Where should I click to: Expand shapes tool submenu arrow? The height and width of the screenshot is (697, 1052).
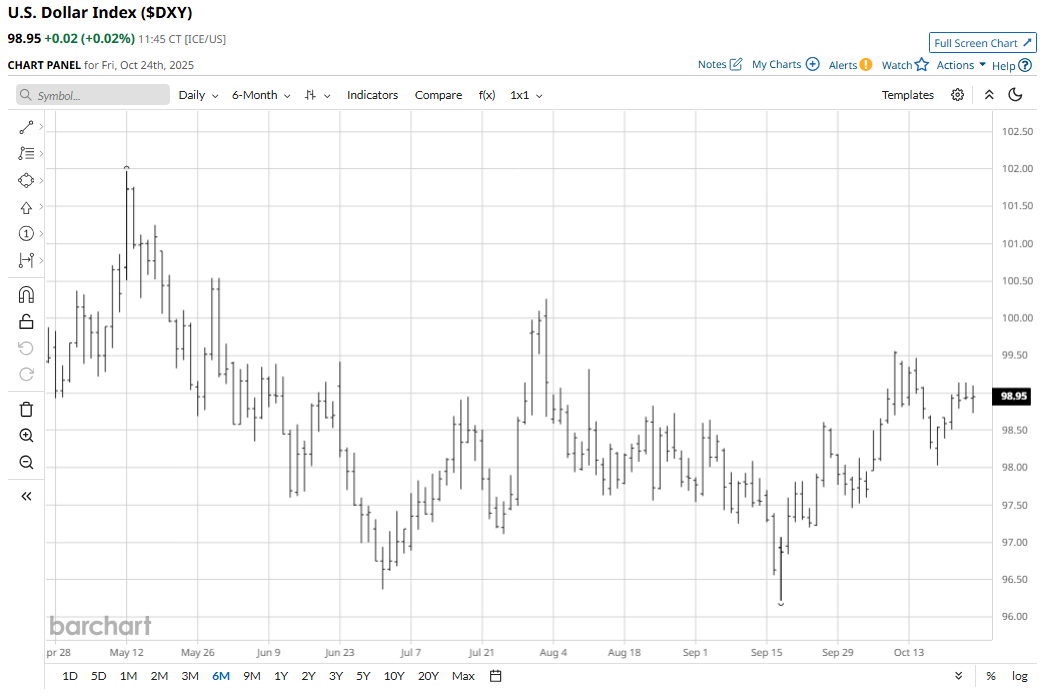click(42, 180)
